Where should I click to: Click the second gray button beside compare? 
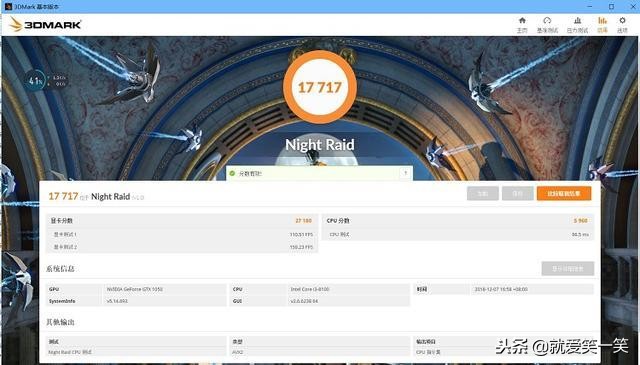pos(518,194)
